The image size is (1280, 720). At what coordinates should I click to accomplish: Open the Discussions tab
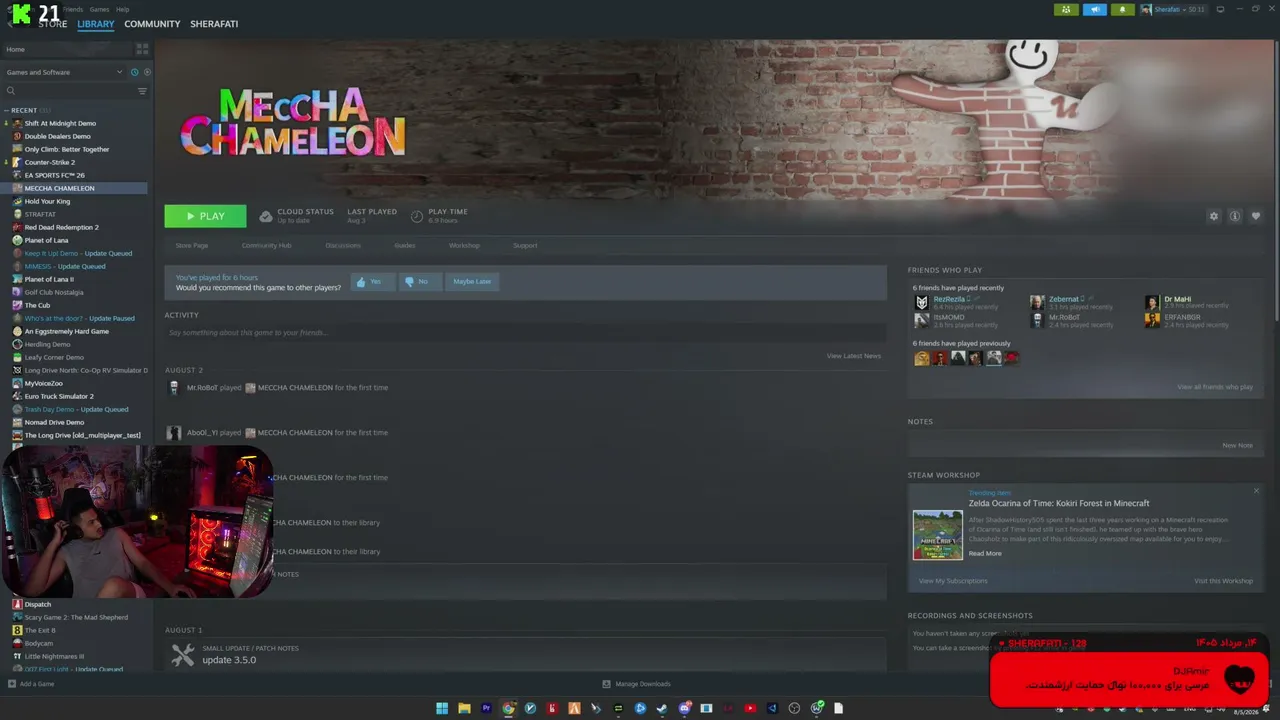click(x=343, y=245)
